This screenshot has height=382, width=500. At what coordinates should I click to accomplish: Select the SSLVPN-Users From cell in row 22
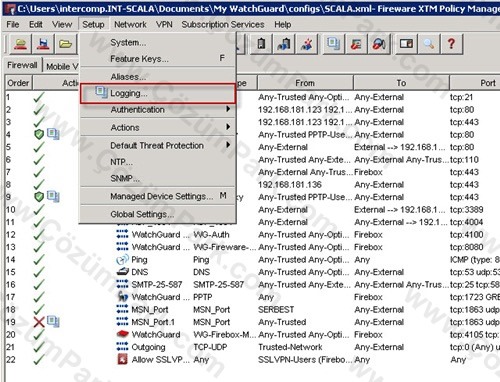tap(304, 359)
